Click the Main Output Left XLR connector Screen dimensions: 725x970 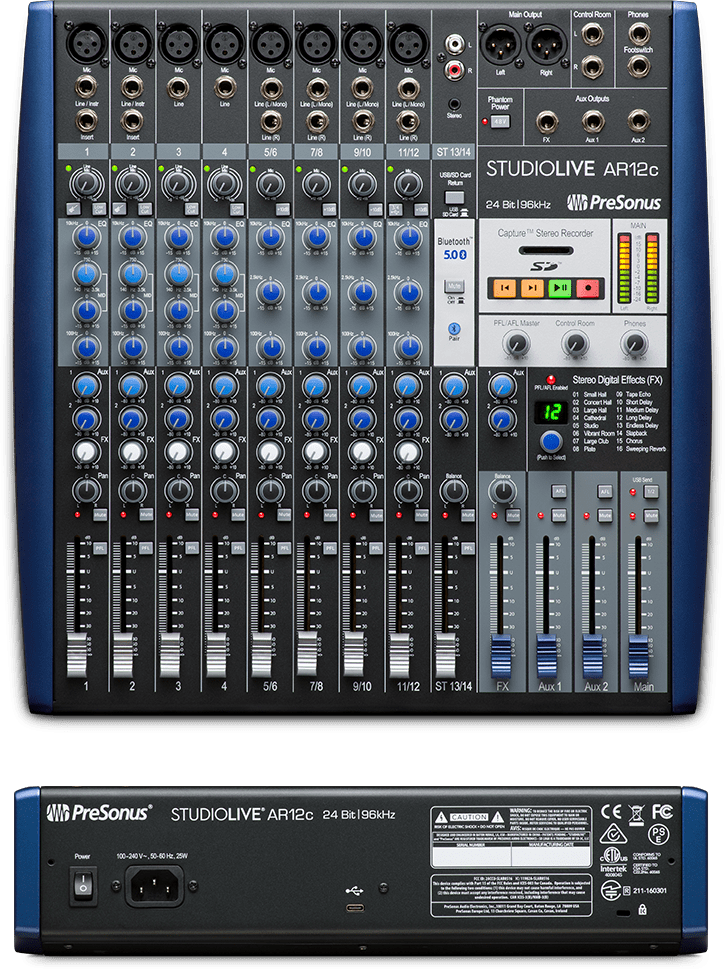point(501,45)
